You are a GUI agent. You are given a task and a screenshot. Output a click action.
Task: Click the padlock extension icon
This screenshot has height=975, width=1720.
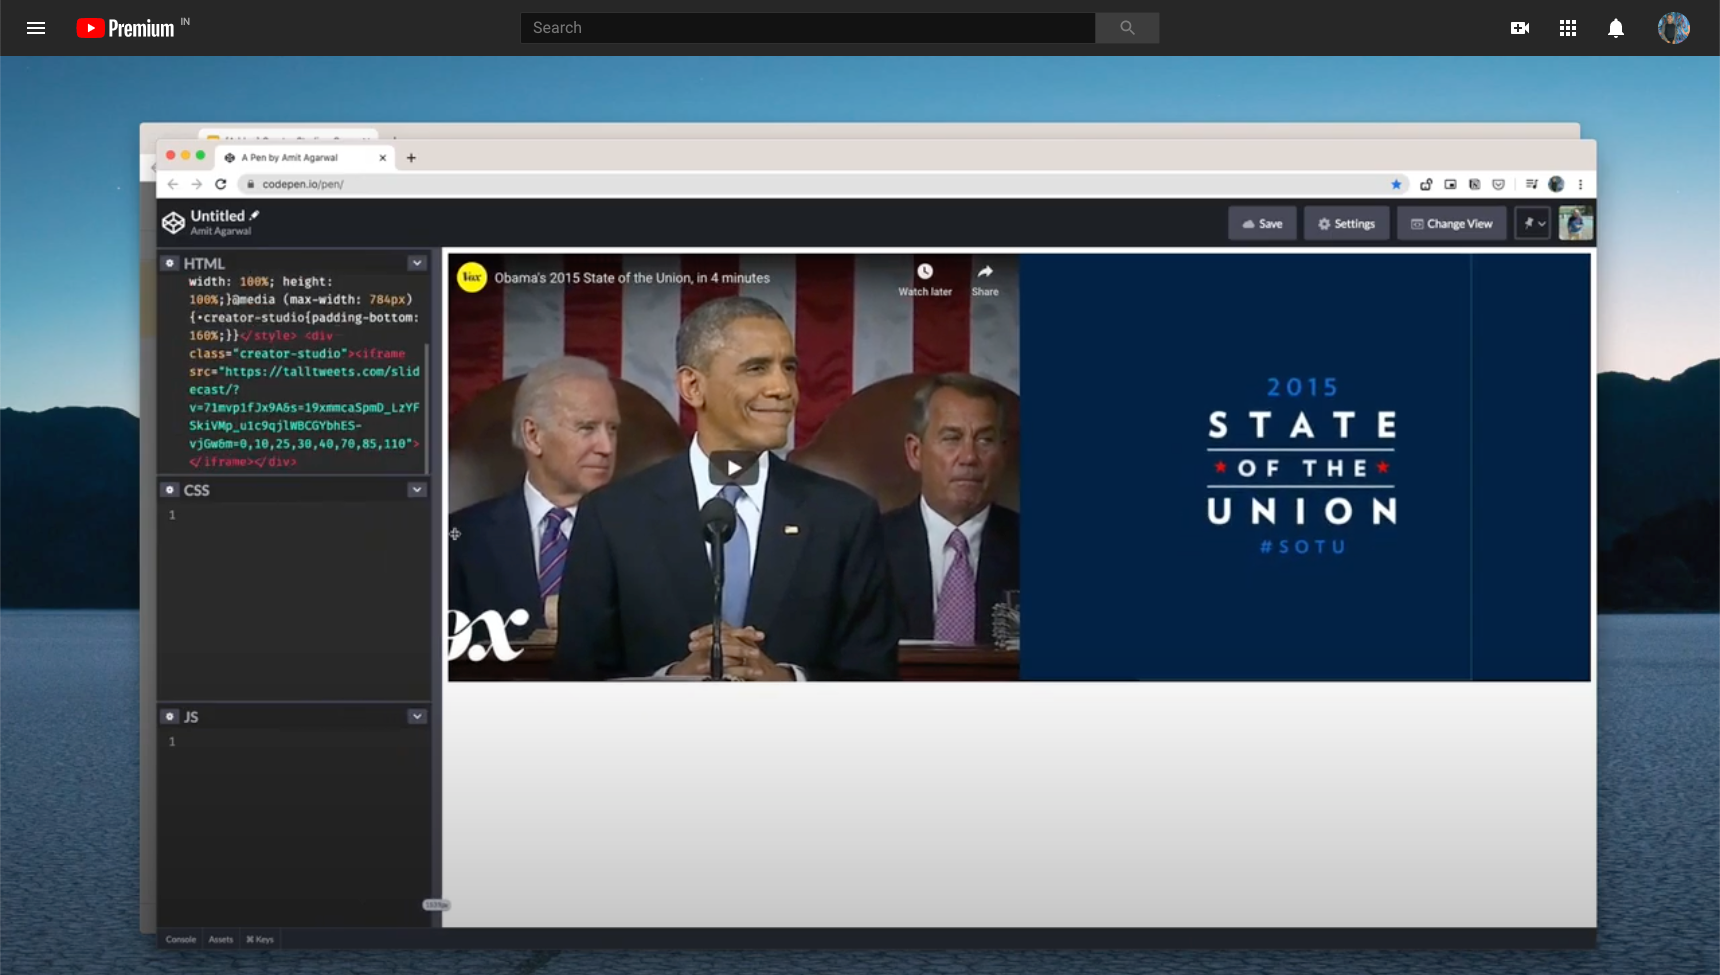point(1426,184)
